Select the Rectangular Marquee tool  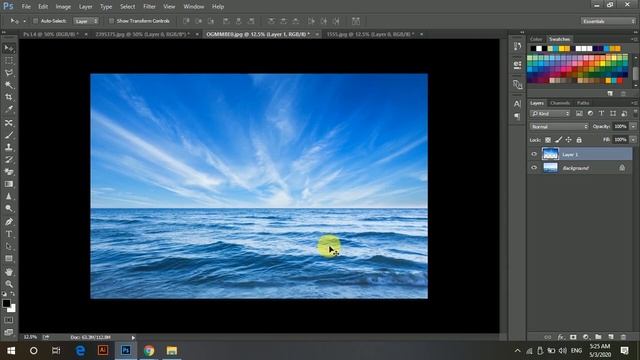click(x=9, y=60)
